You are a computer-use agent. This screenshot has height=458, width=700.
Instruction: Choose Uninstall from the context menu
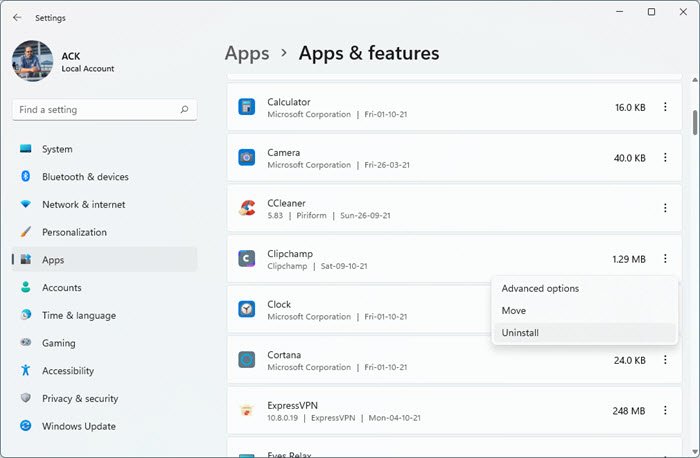(x=520, y=333)
